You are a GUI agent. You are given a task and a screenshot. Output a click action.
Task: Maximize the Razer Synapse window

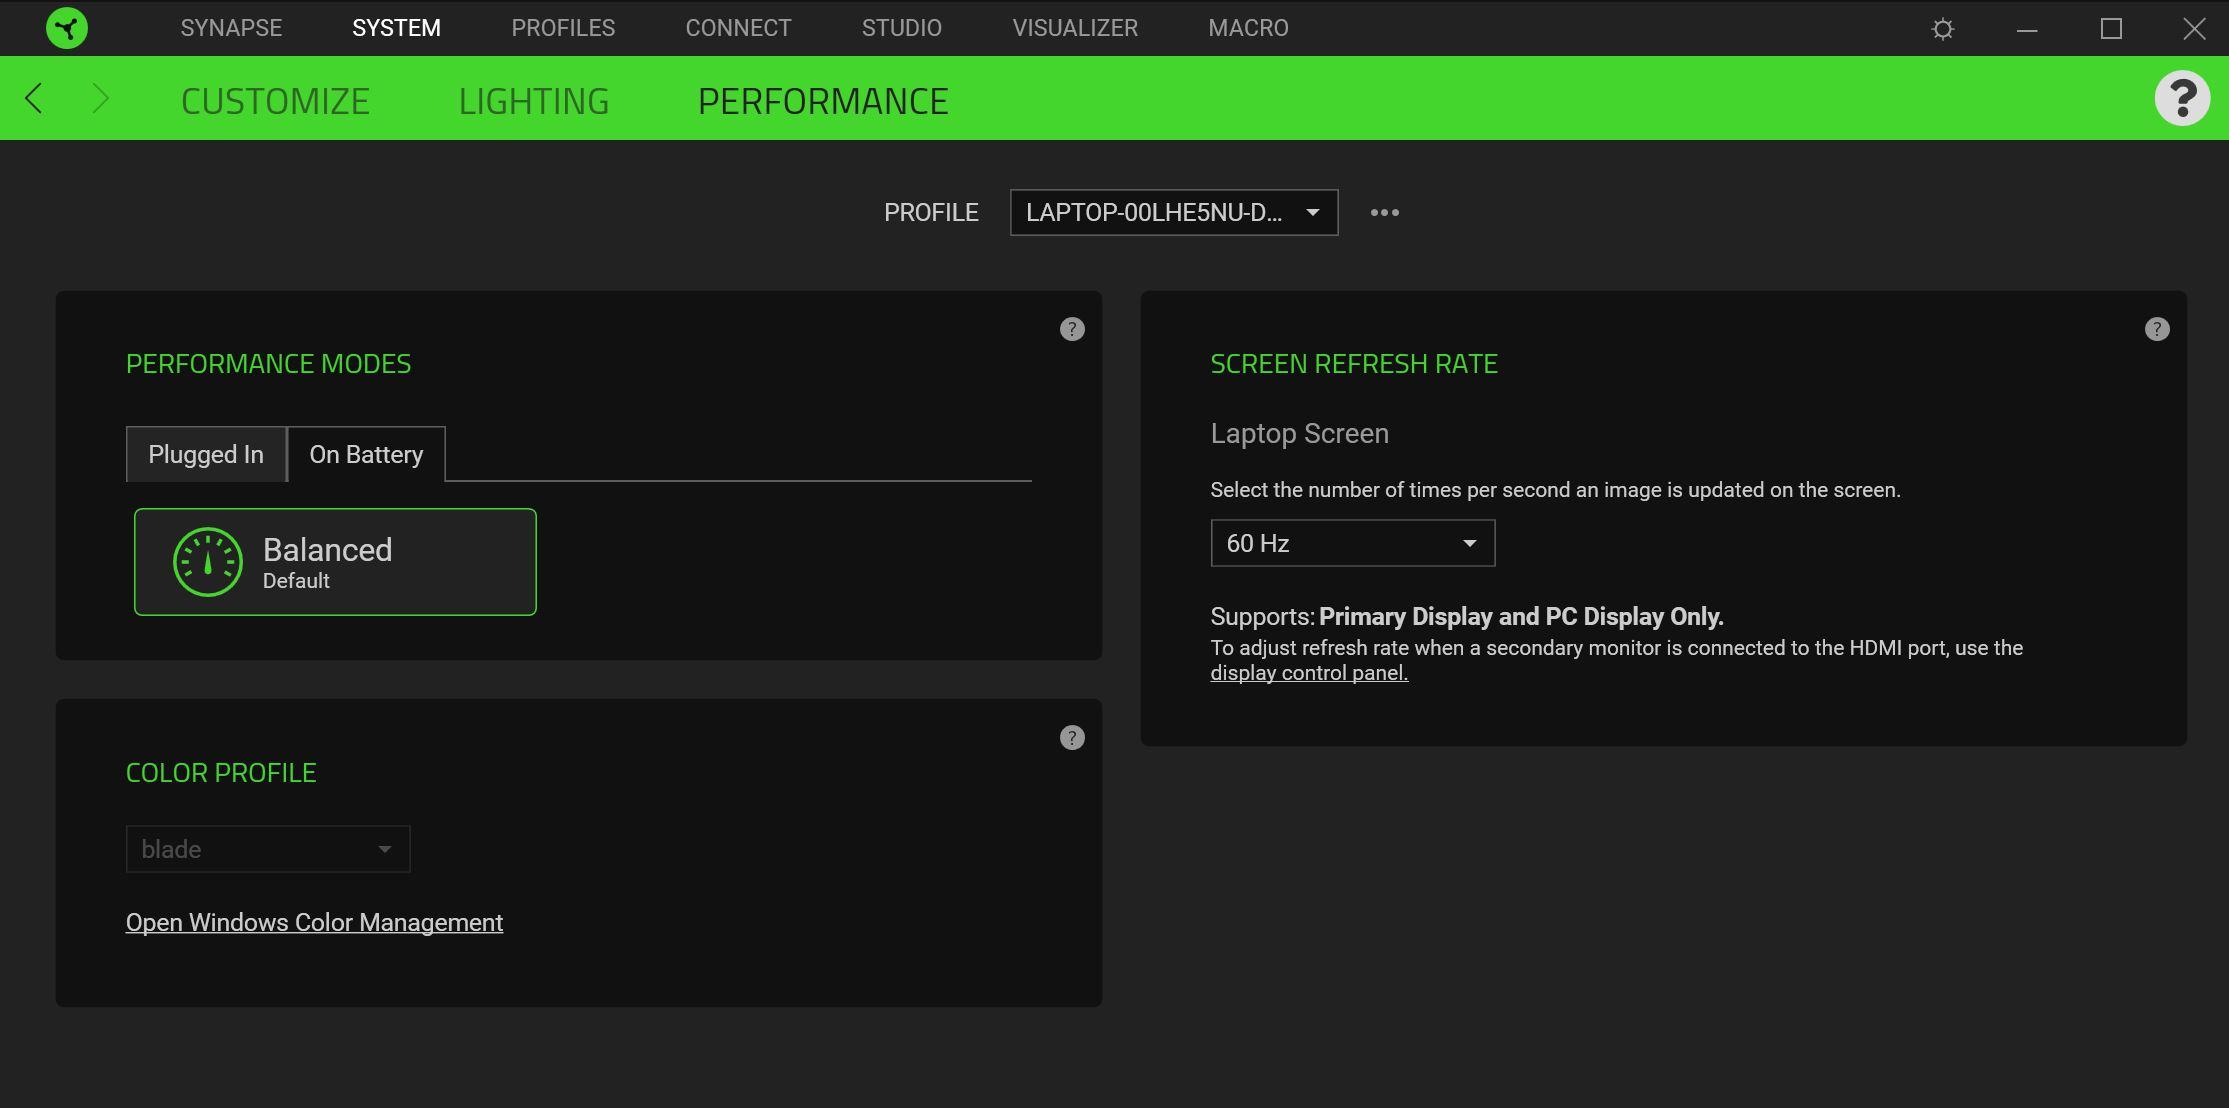(2111, 29)
